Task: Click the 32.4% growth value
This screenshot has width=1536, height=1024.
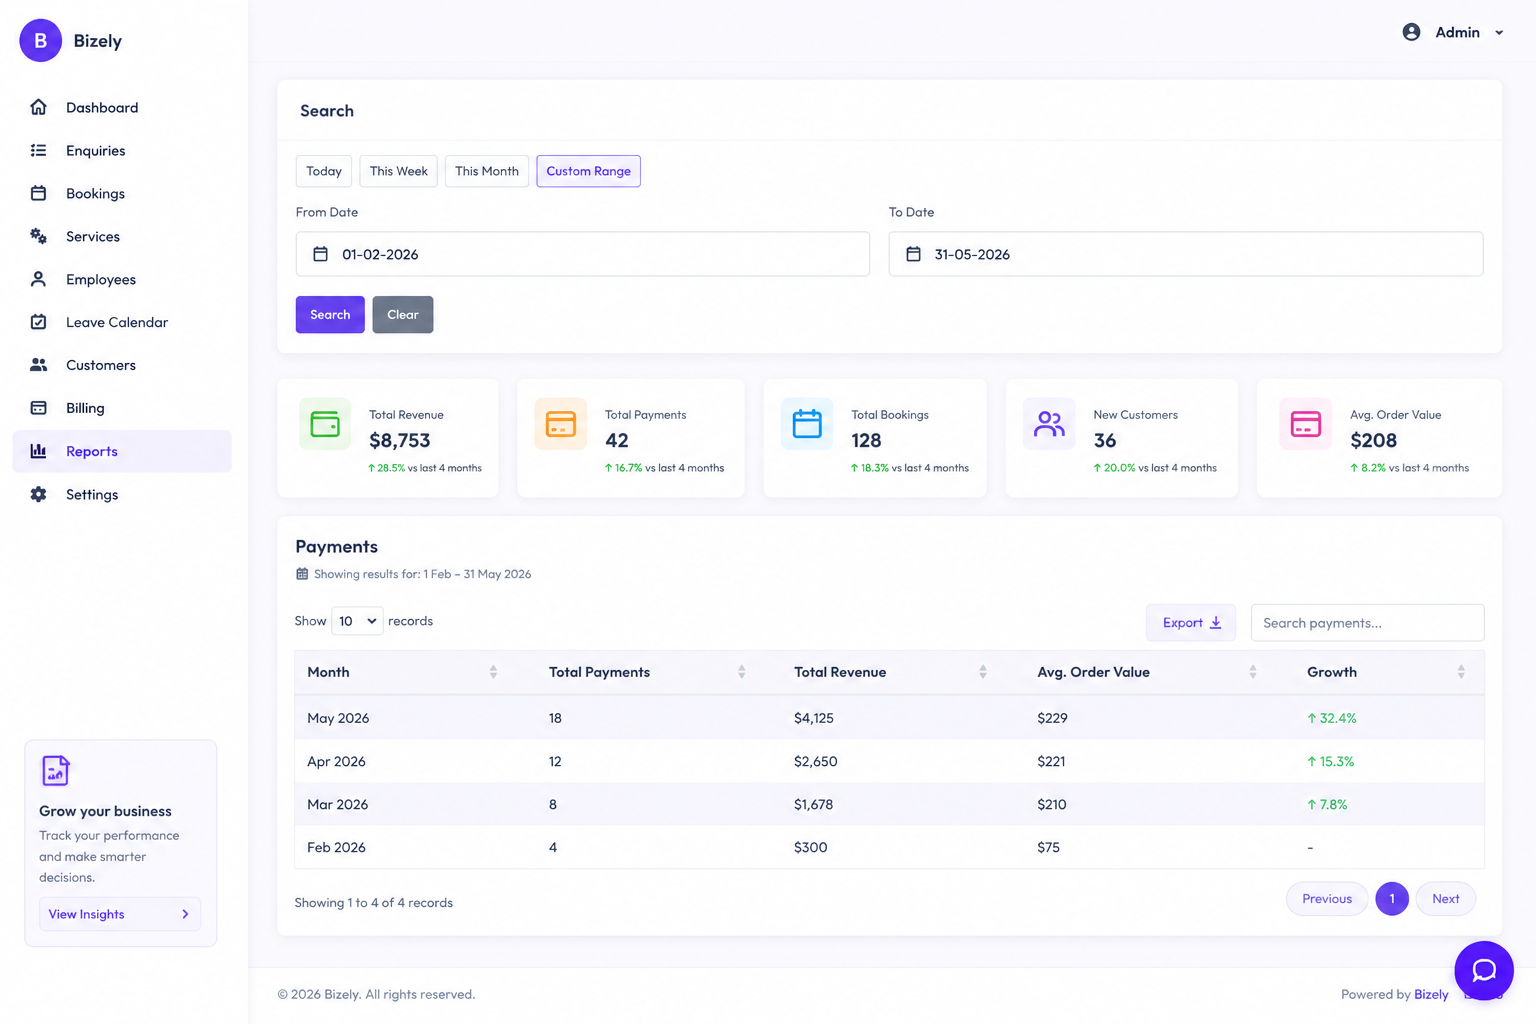Action: click(x=1332, y=718)
